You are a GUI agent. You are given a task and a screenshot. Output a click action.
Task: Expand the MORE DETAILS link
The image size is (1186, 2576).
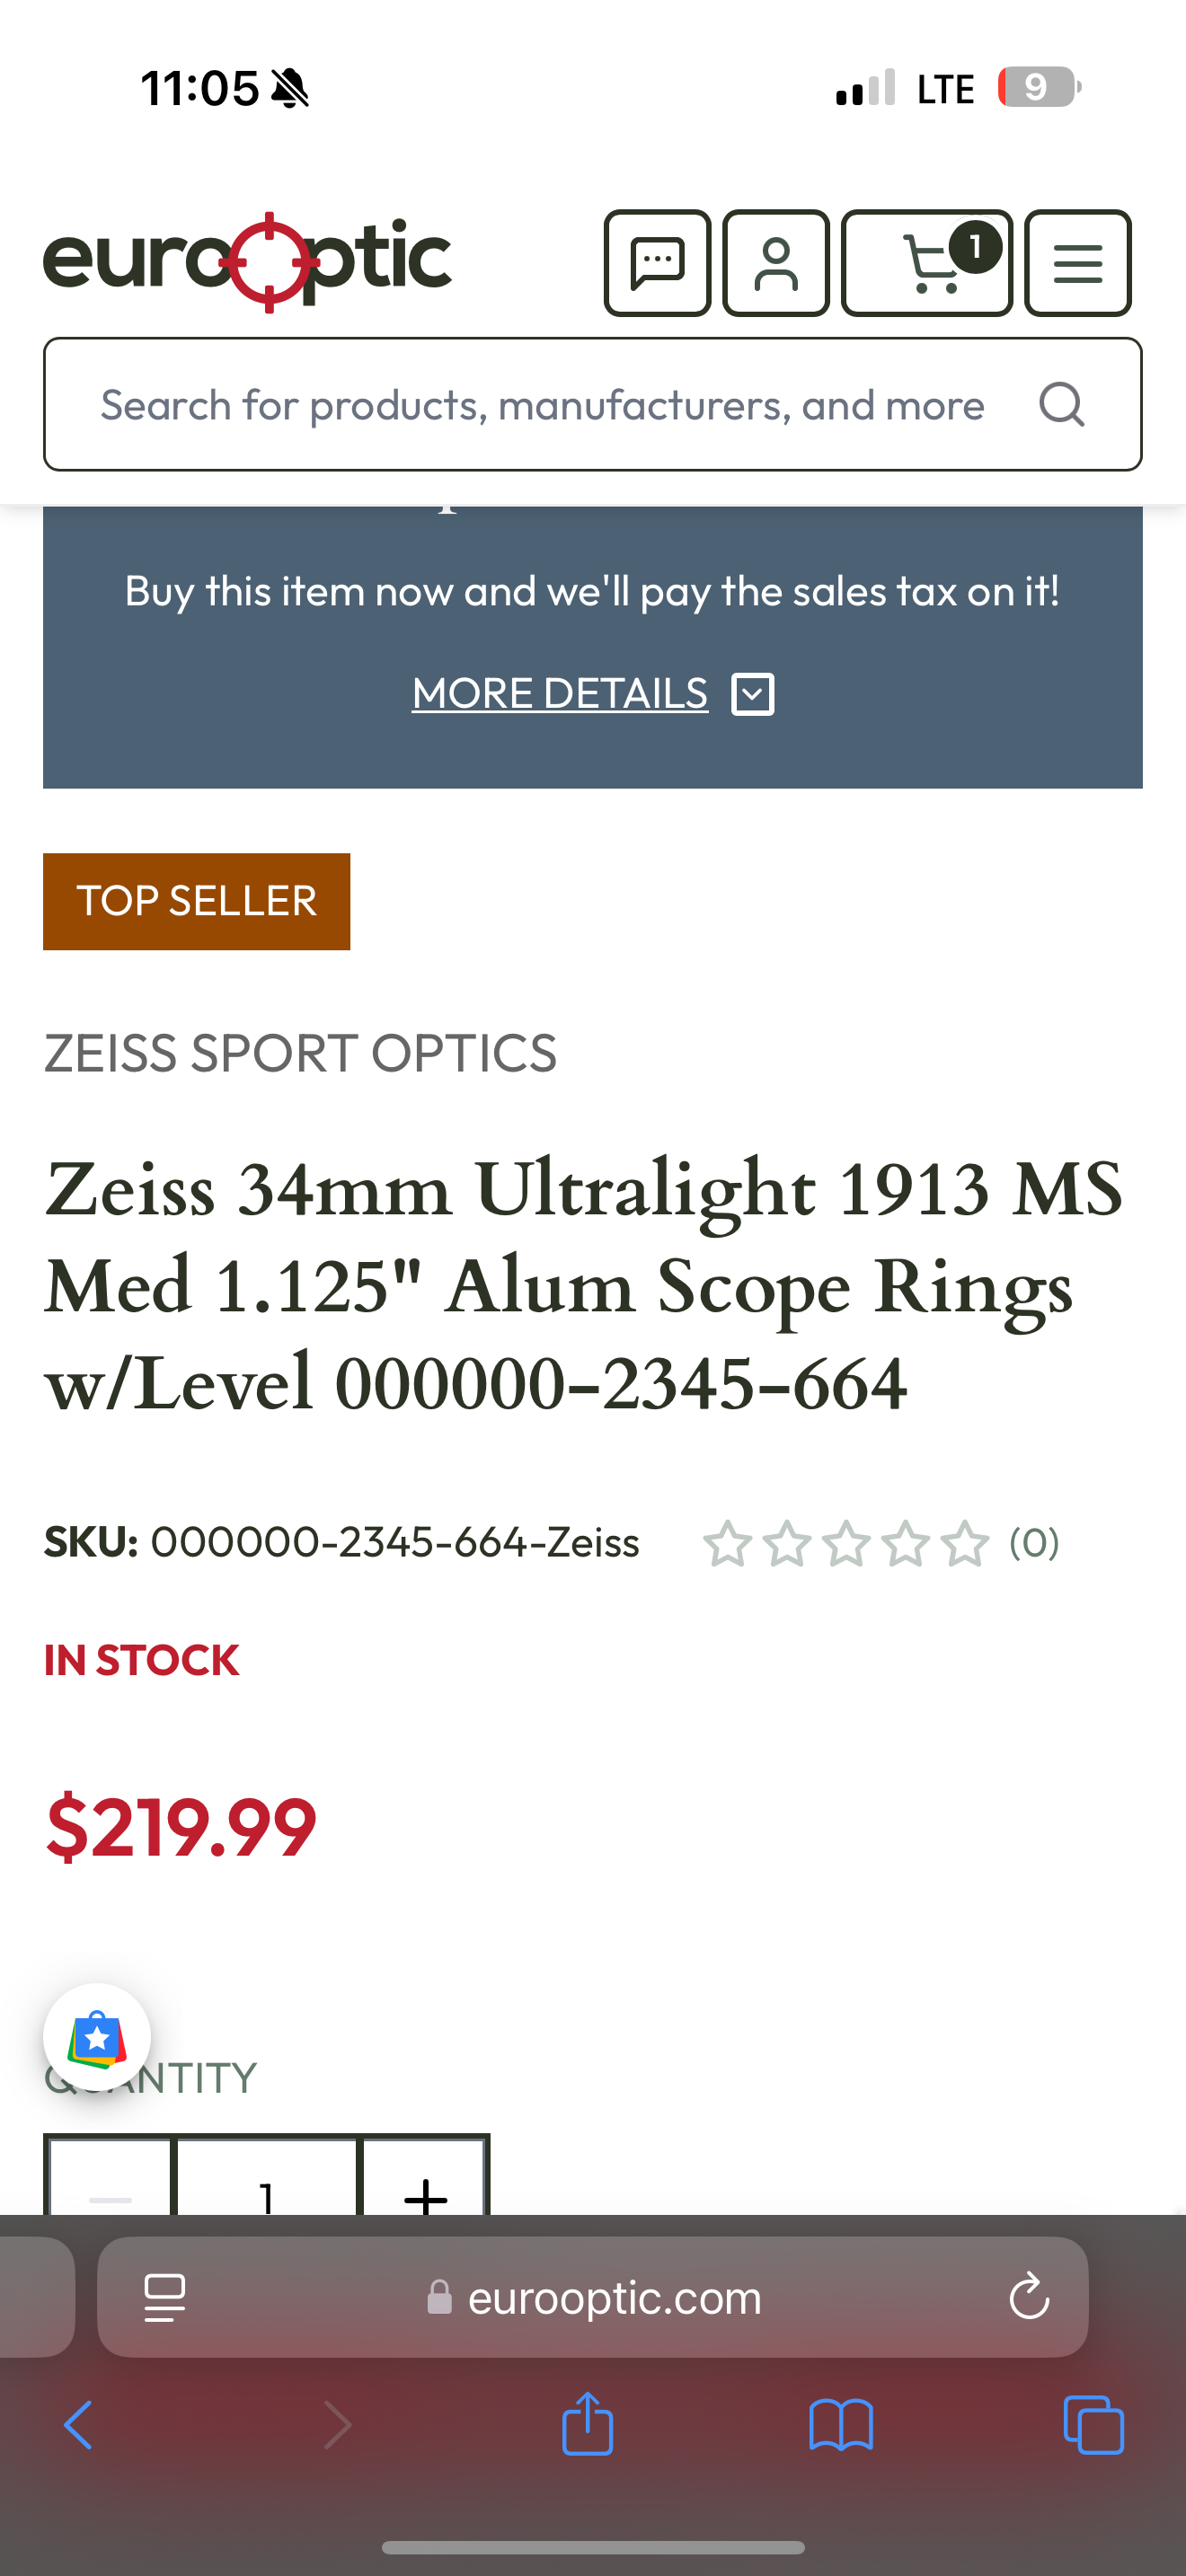(560, 693)
